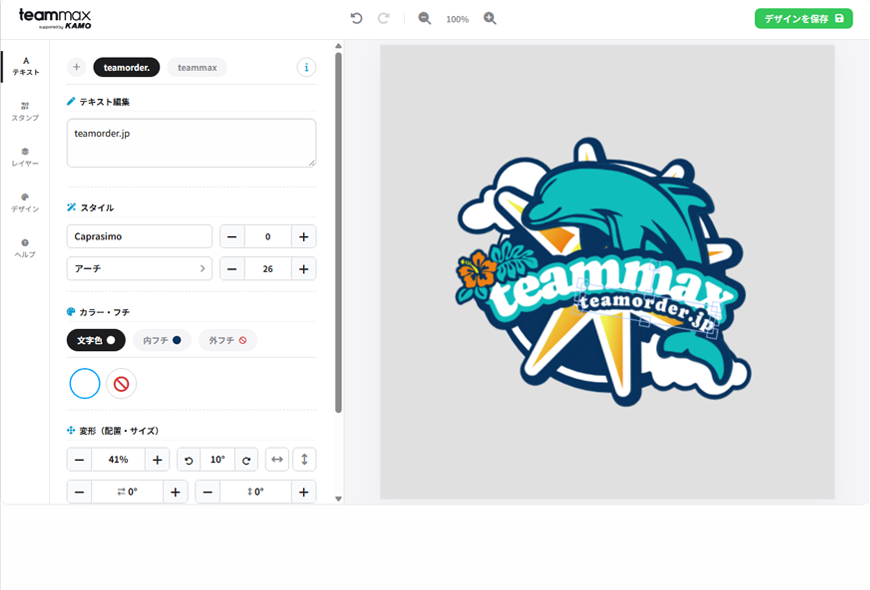Select teamorder.jp text on the canvas

[648, 309]
